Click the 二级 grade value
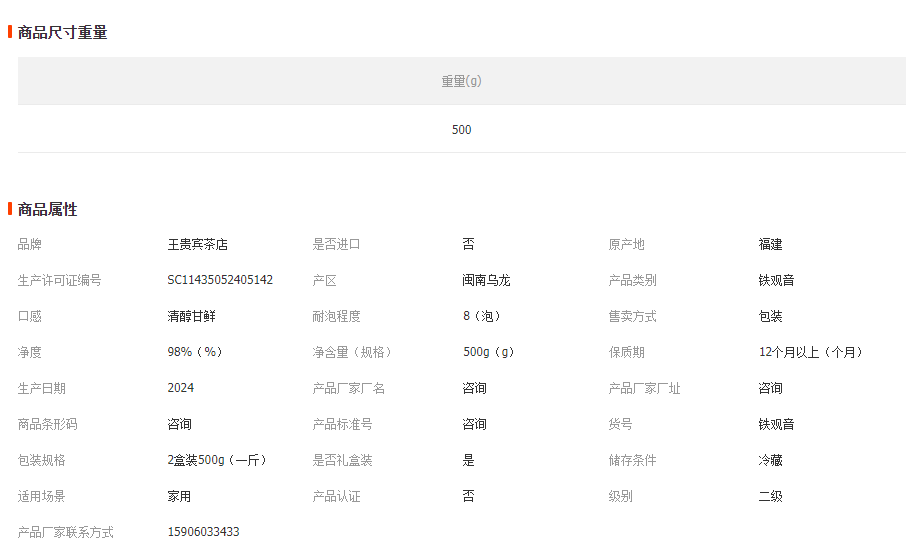Viewport: 924px width, 554px height. [770, 496]
